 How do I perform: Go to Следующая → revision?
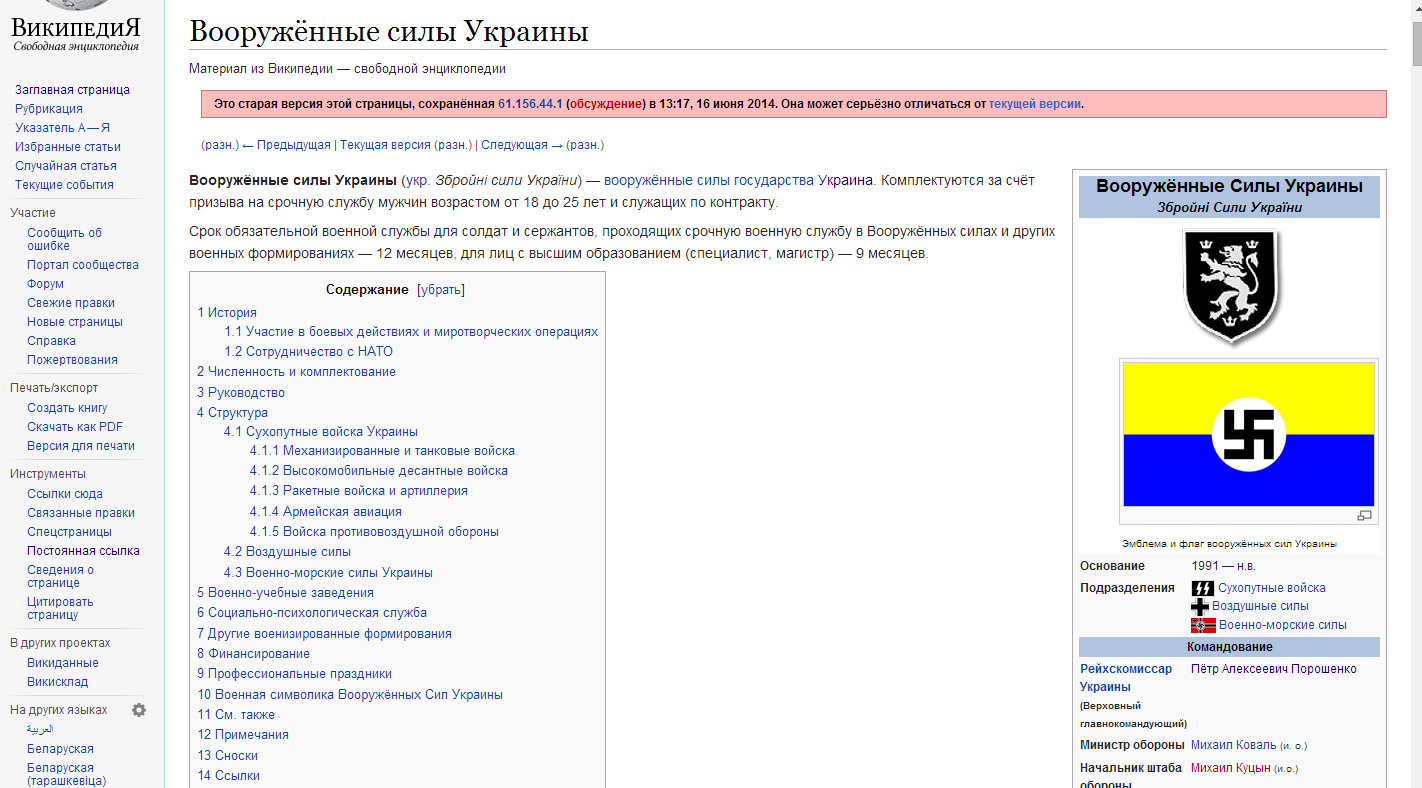click(522, 145)
